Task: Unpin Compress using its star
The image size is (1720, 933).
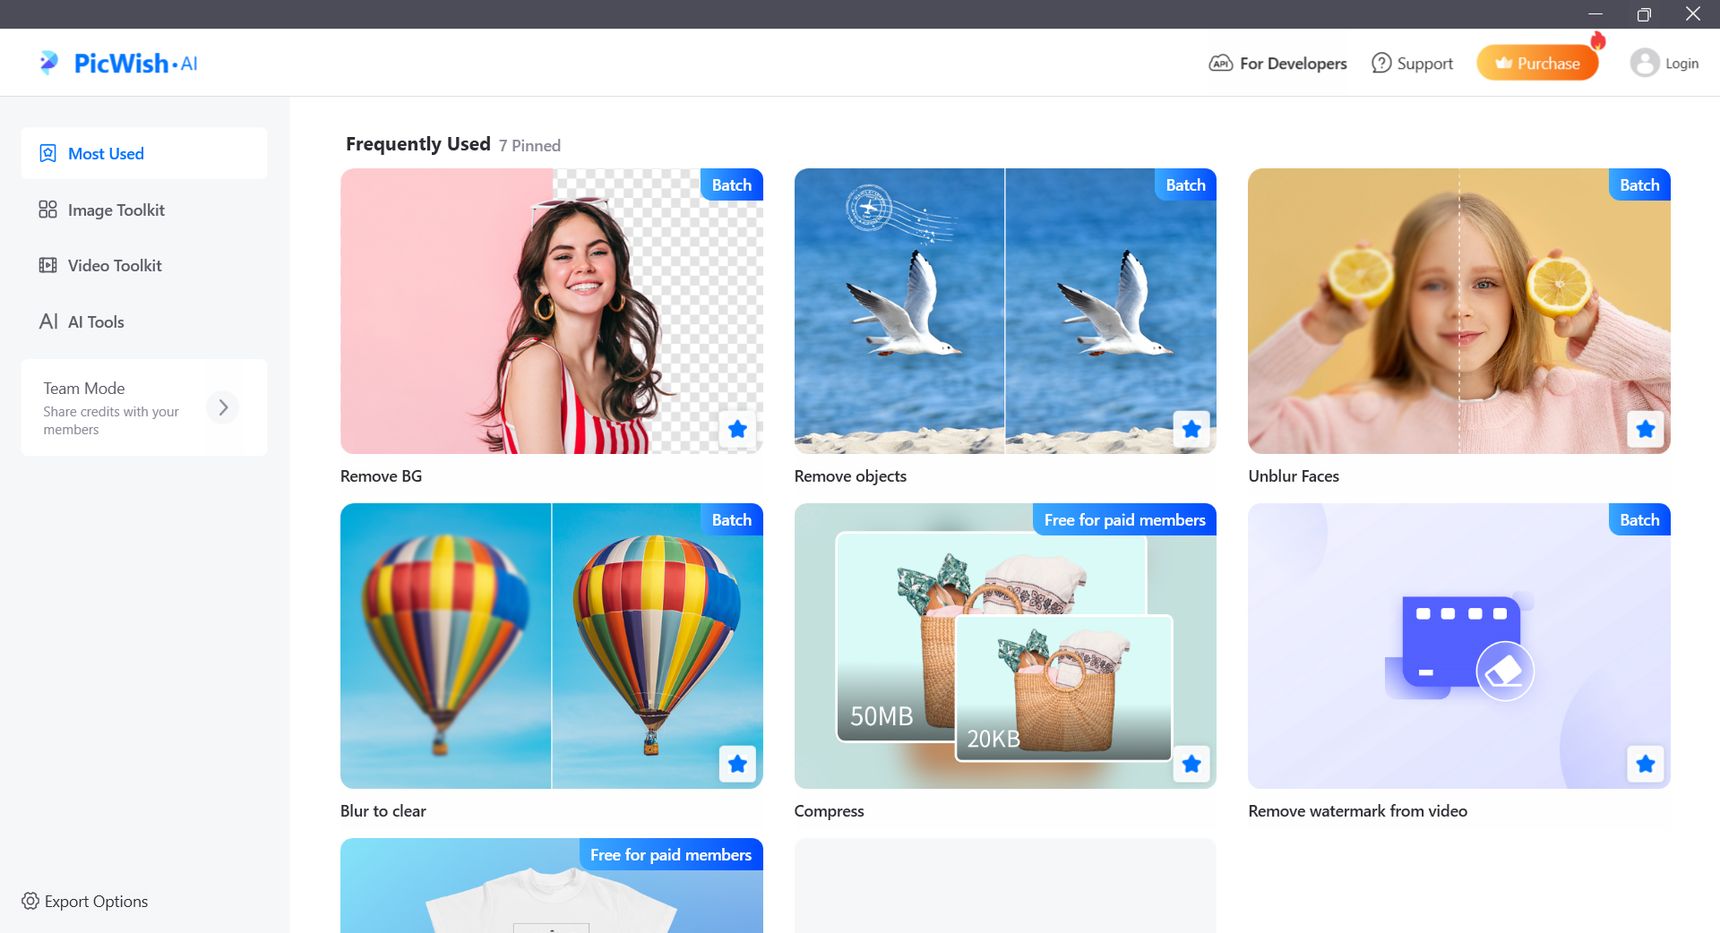Action: tap(1191, 764)
